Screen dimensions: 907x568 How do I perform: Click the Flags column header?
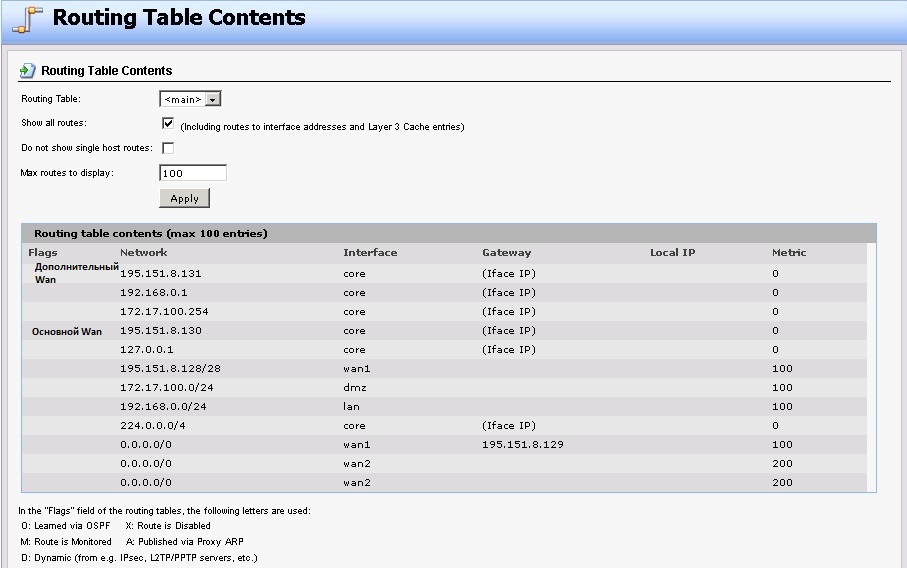(44, 253)
